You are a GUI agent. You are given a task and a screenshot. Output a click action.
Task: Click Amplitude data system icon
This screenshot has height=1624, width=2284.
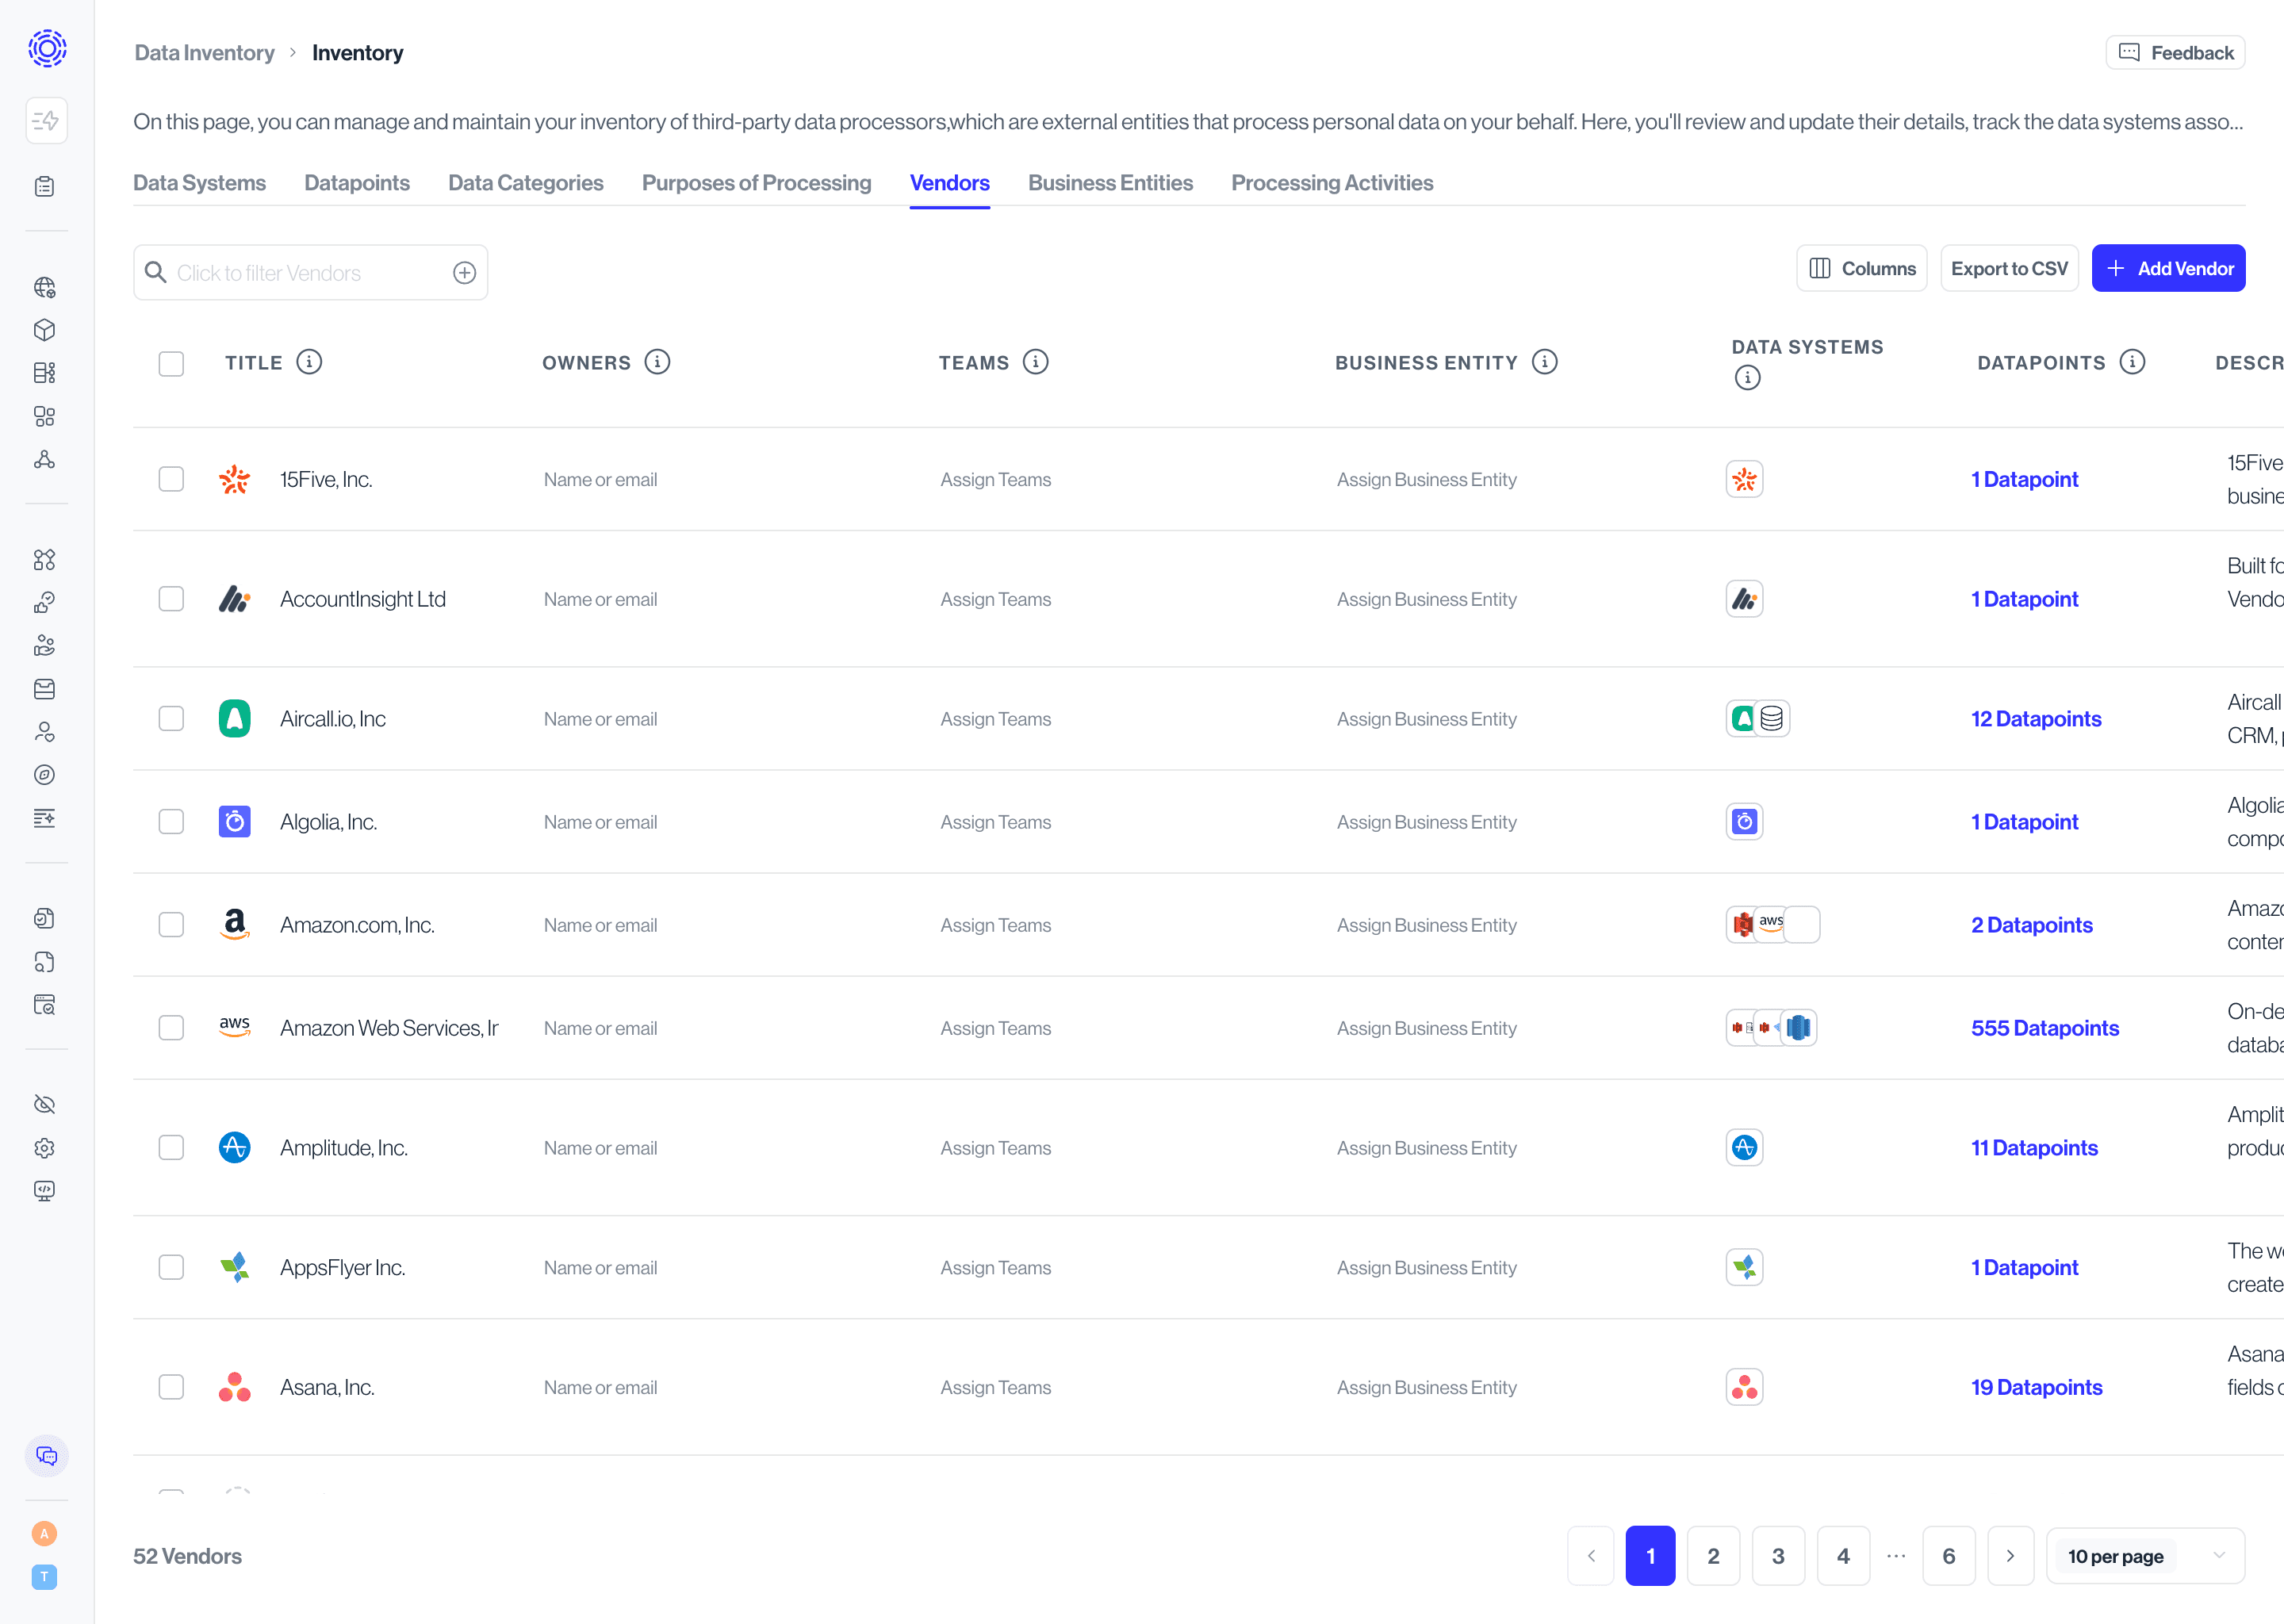point(1744,1148)
